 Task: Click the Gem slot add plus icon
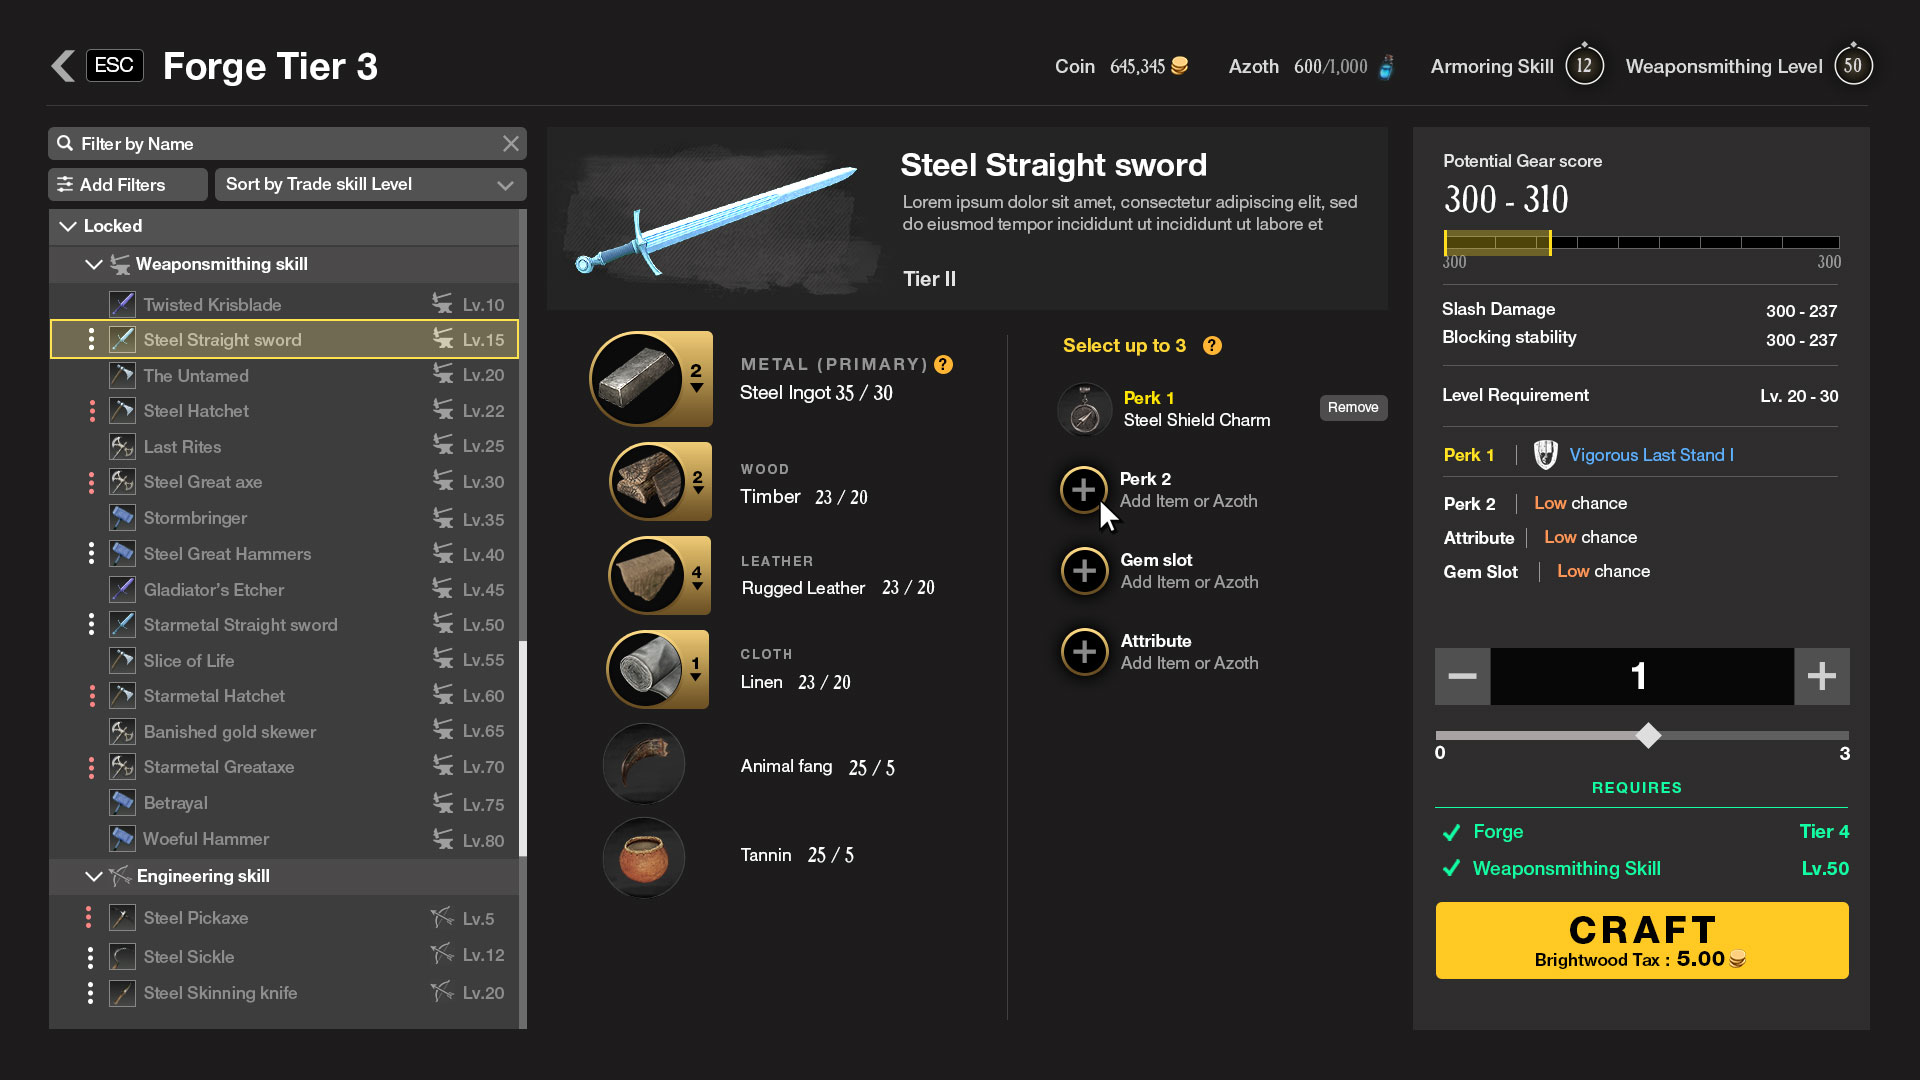pos(1084,571)
